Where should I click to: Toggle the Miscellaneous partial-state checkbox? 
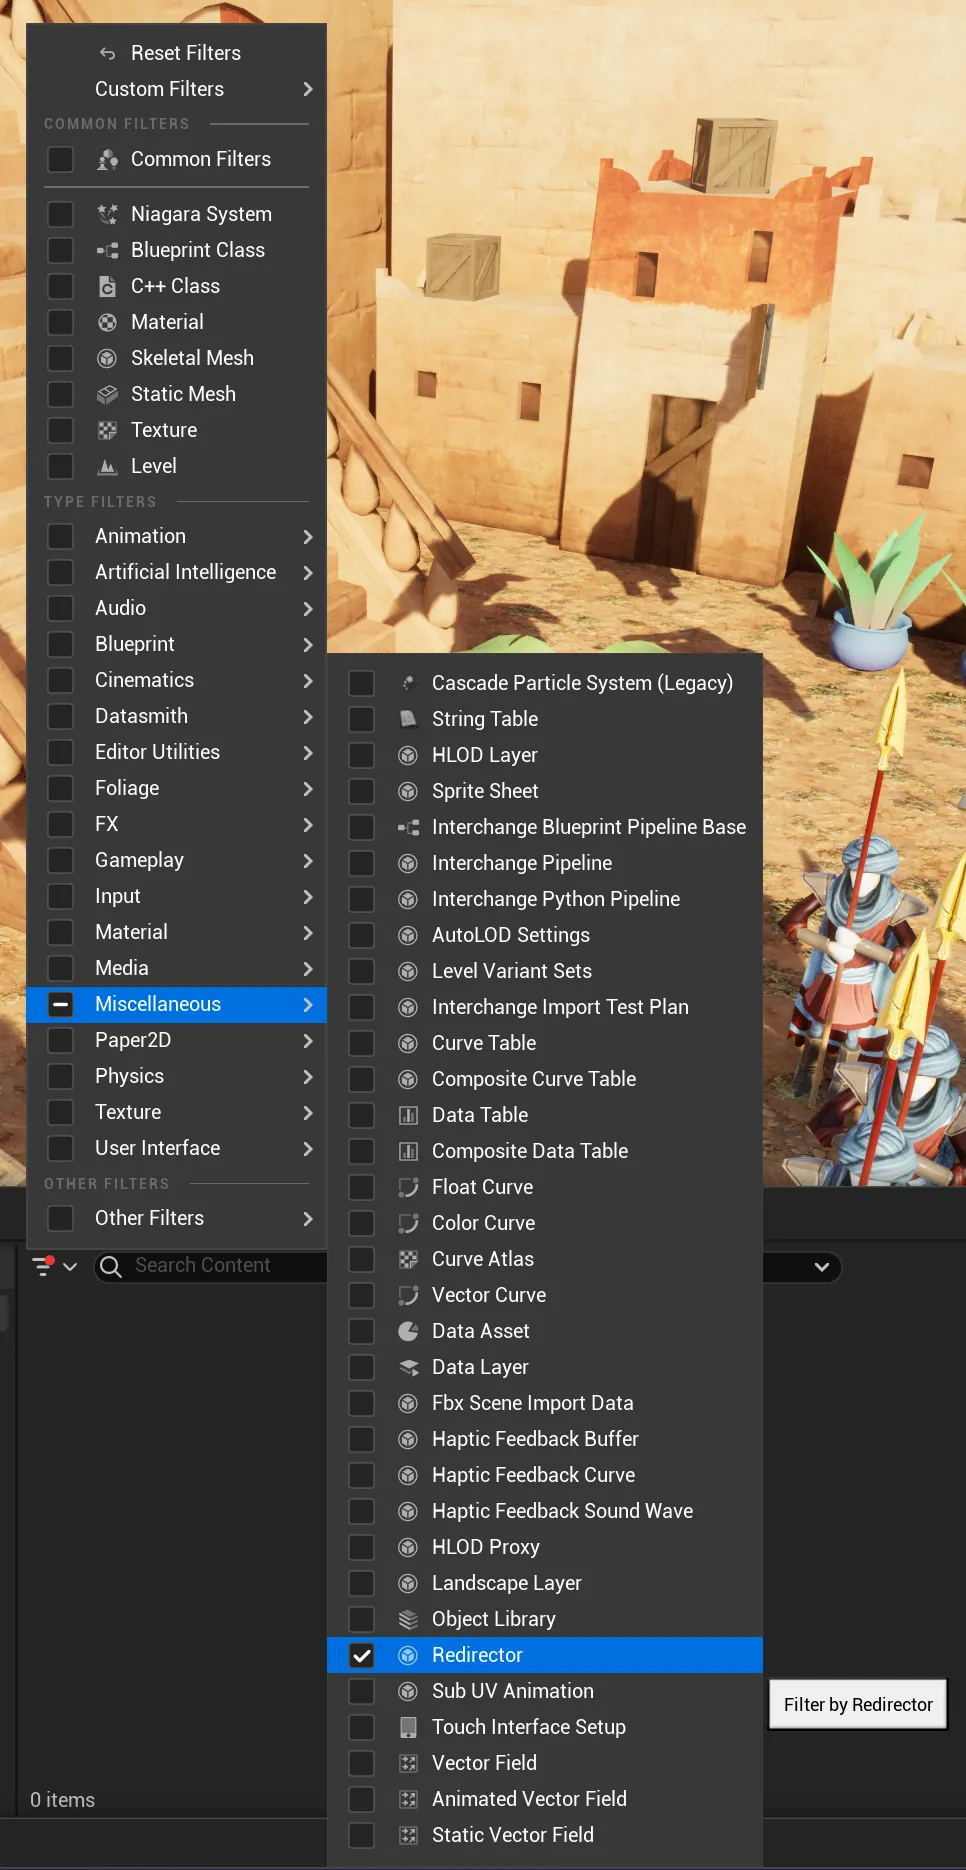click(61, 1004)
